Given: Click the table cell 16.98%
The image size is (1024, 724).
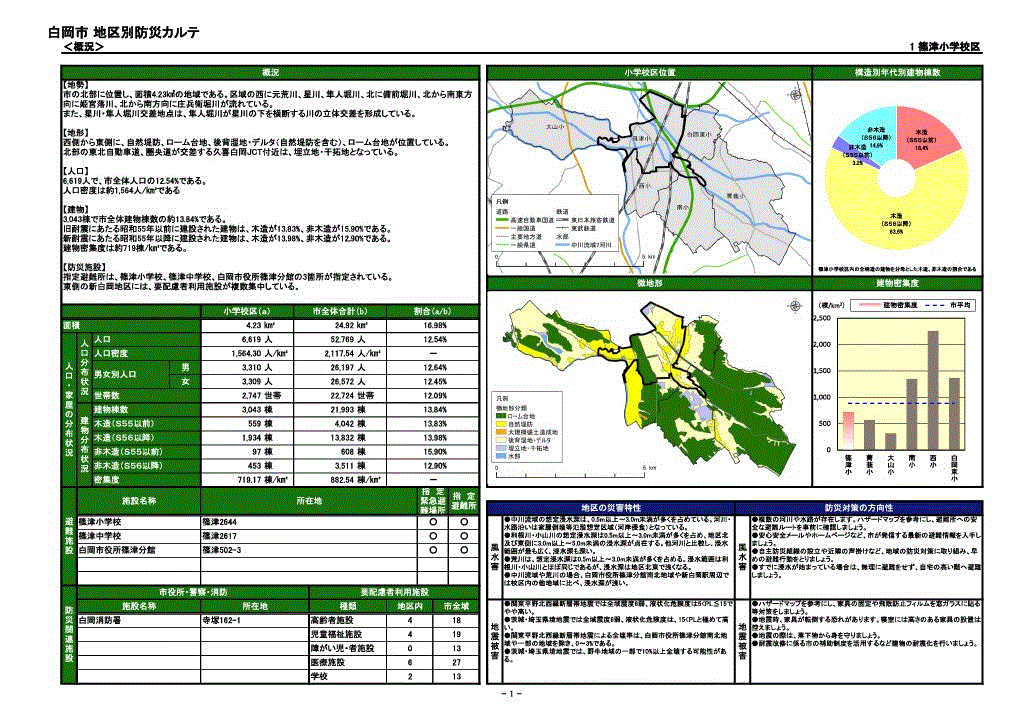Looking at the screenshot, I should (x=434, y=325).
